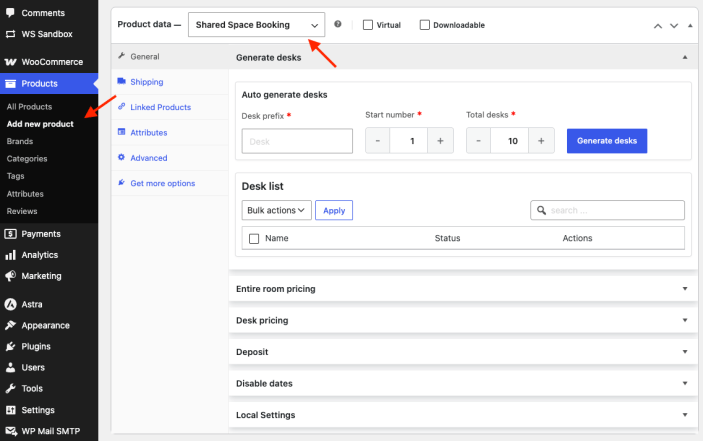Click the product data help question icon
Image resolution: width=703 pixels, height=441 pixels.
[338, 24]
